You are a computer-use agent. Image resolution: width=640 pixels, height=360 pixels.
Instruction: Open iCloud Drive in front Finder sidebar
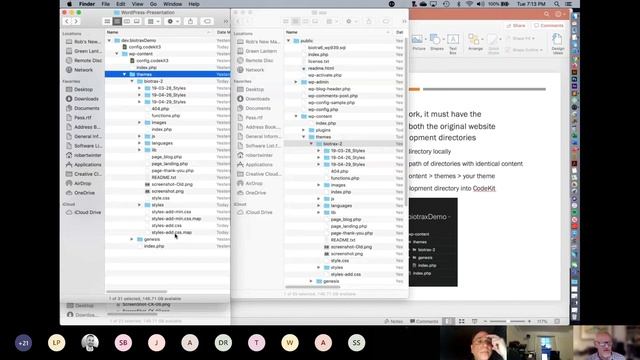(x=83, y=212)
